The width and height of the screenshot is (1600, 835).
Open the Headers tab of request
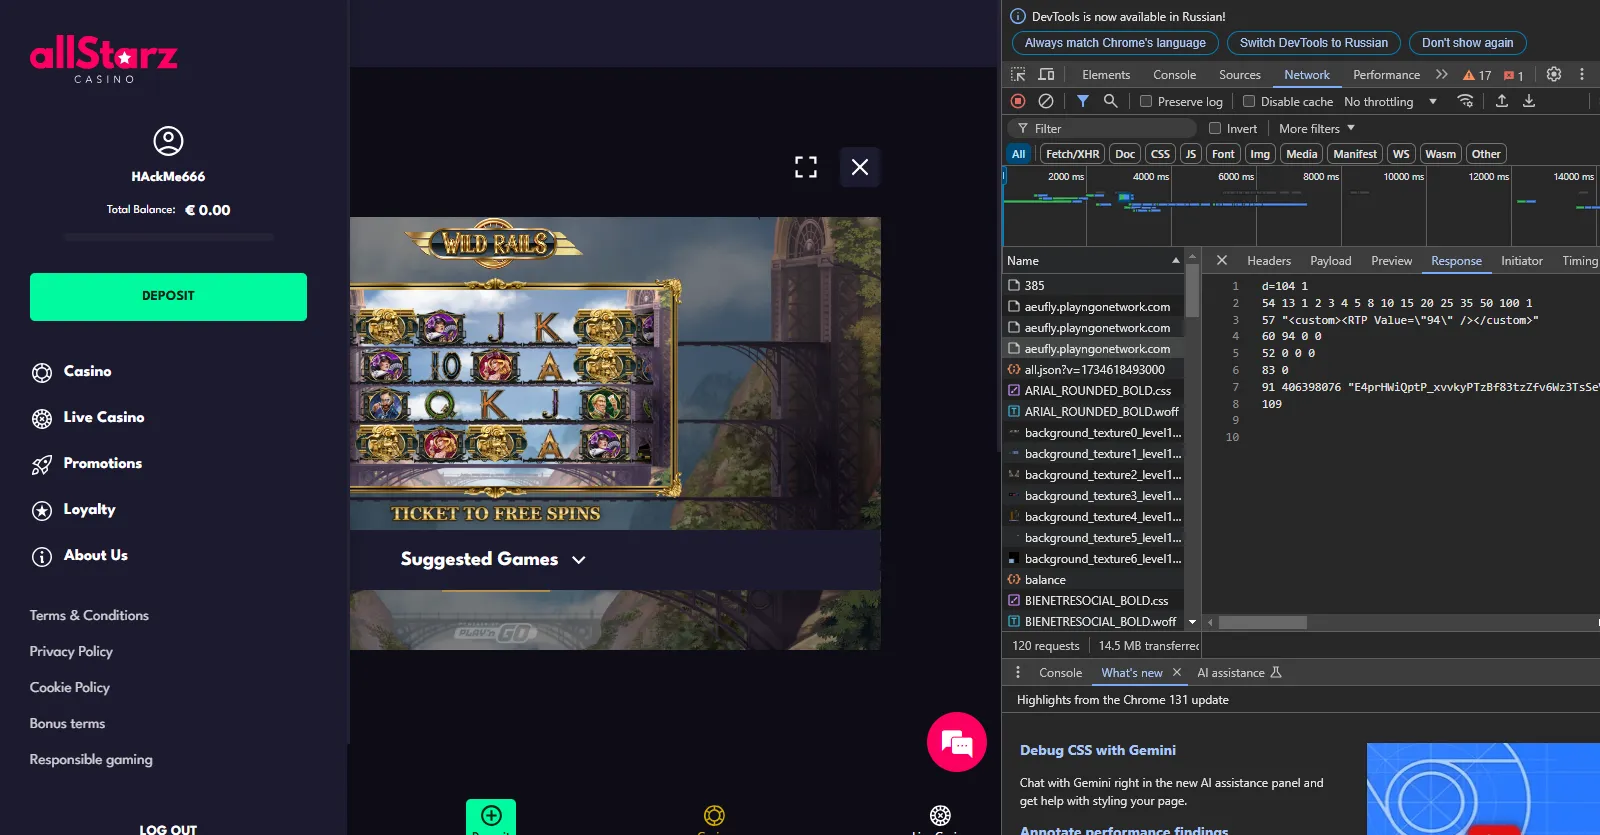click(x=1269, y=261)
